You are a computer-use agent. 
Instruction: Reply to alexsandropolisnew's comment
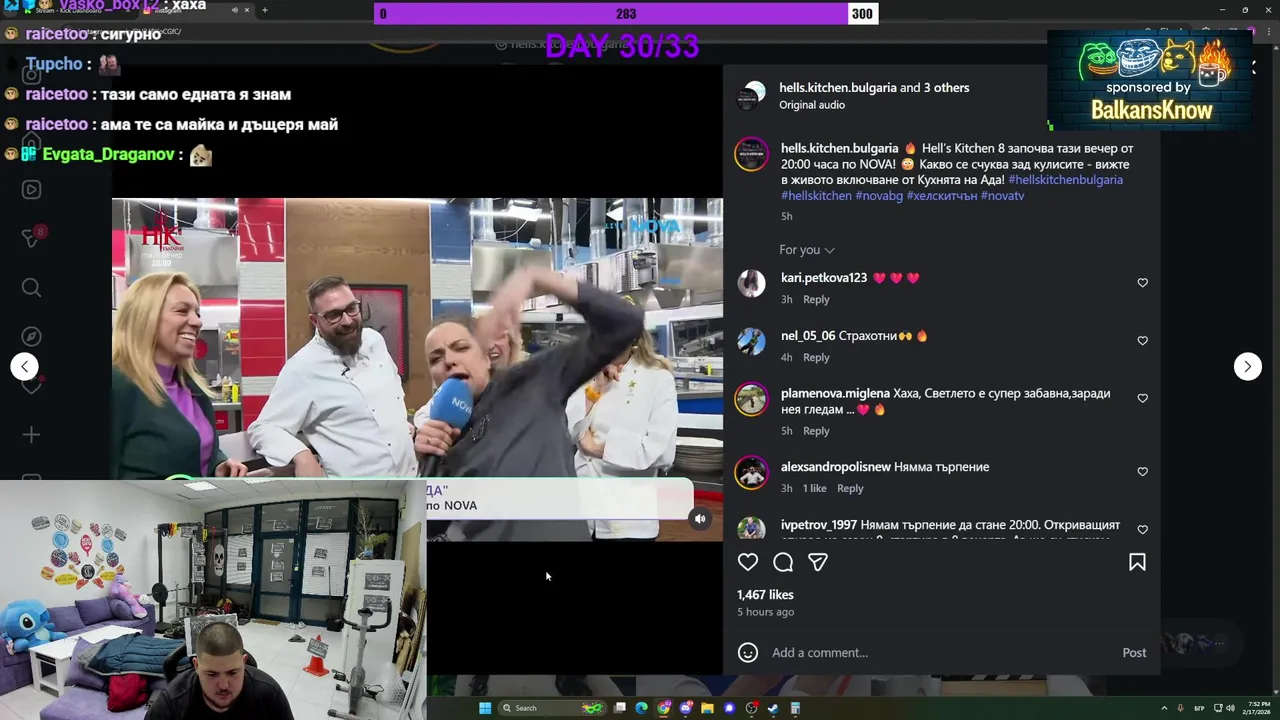pyautogui.click(x=850, y=489)
